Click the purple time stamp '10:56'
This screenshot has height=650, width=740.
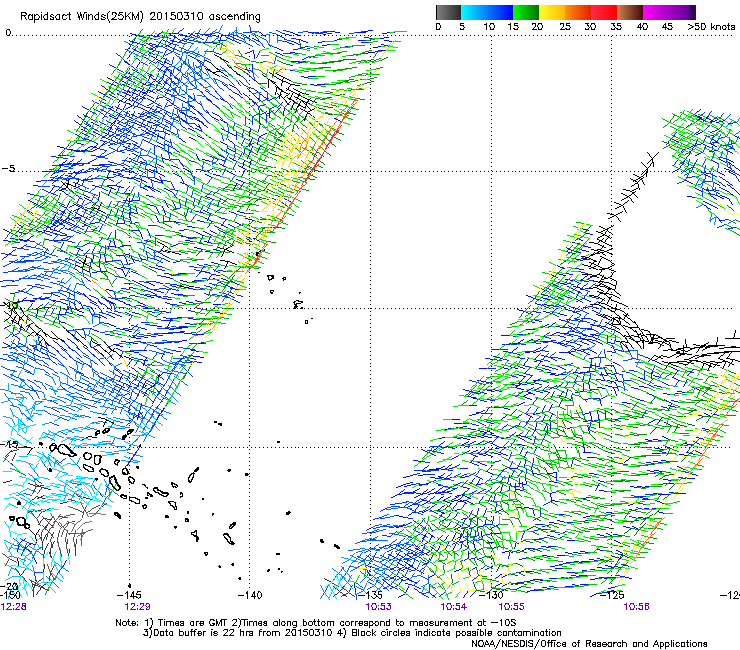(636, 607)
